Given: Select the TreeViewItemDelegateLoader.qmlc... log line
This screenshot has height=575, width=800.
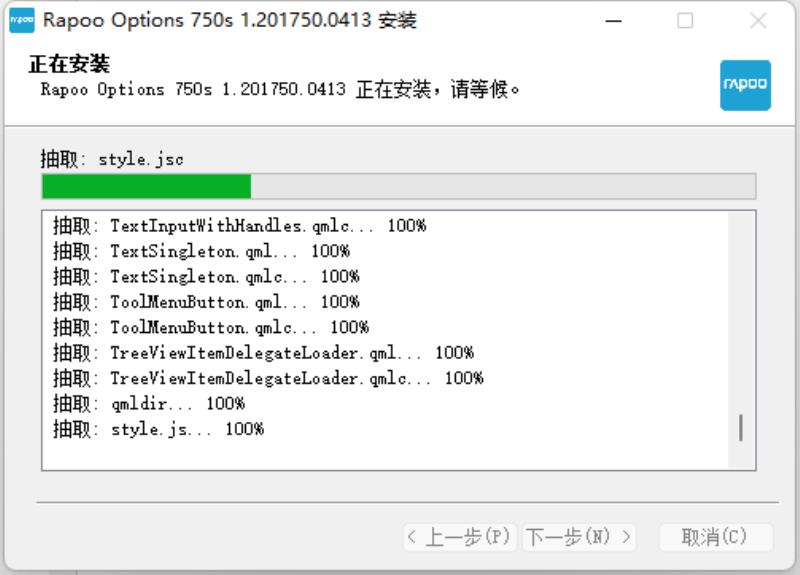Looking at the screenshot, I should tap(268, 378).
